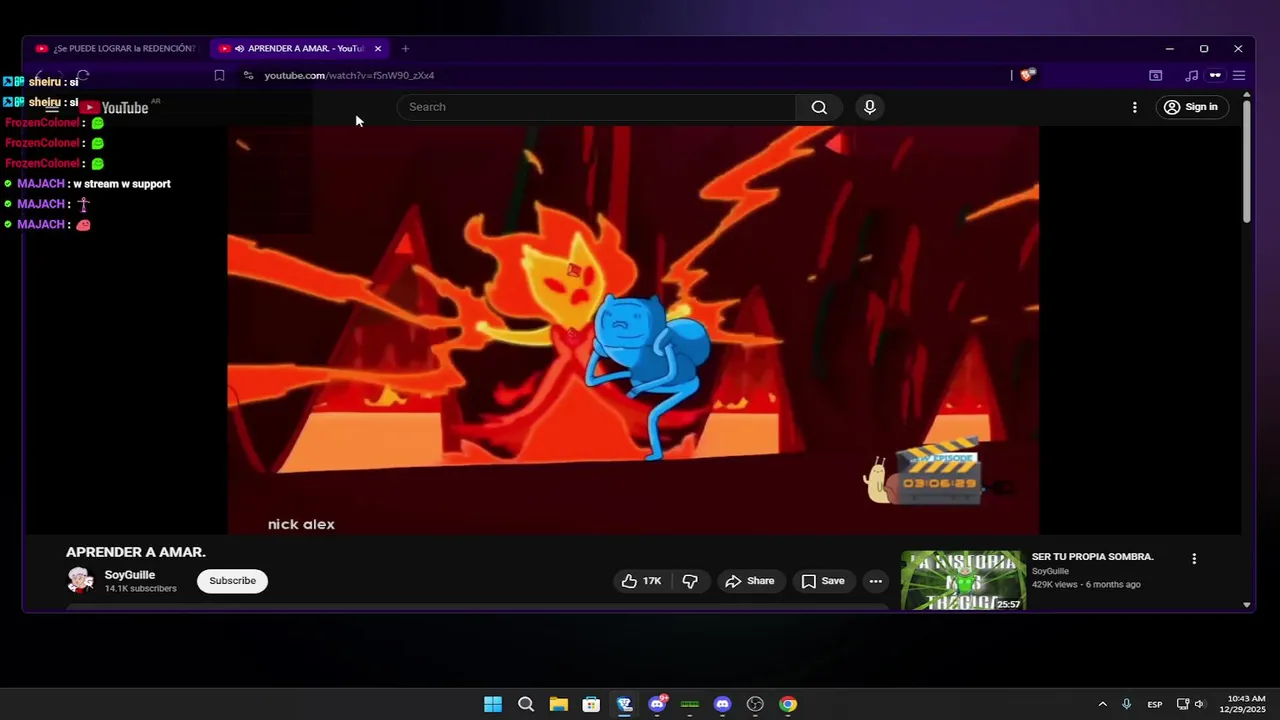Go to YouTube home via logo

coord(115,108)
